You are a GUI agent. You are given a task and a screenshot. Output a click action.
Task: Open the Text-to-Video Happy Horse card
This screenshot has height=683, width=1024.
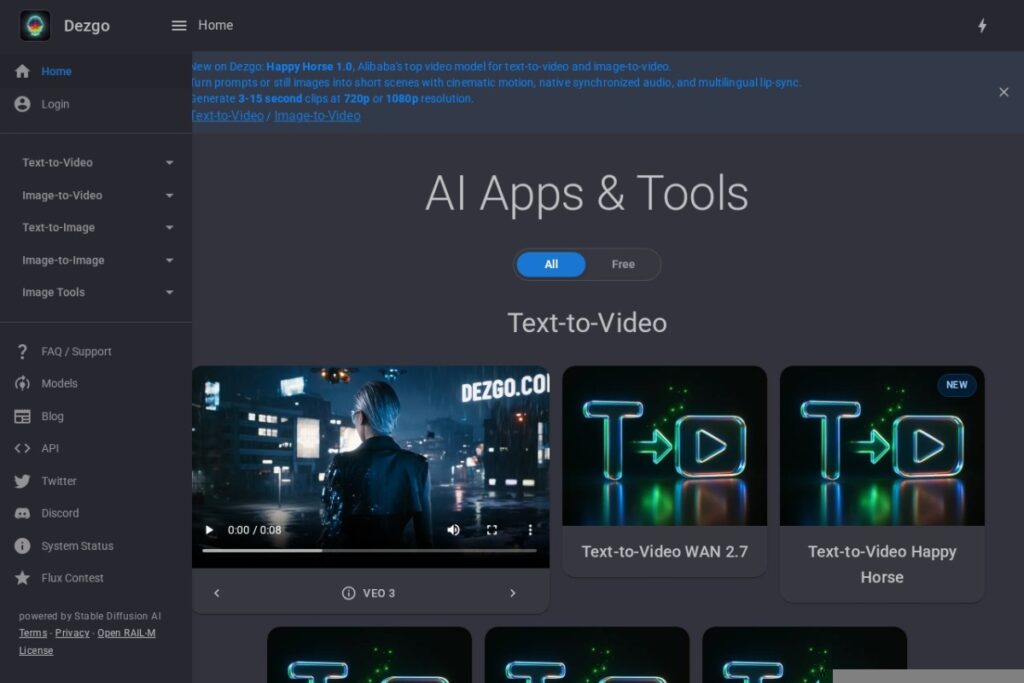pyautogui.click(x=882, y=484)
